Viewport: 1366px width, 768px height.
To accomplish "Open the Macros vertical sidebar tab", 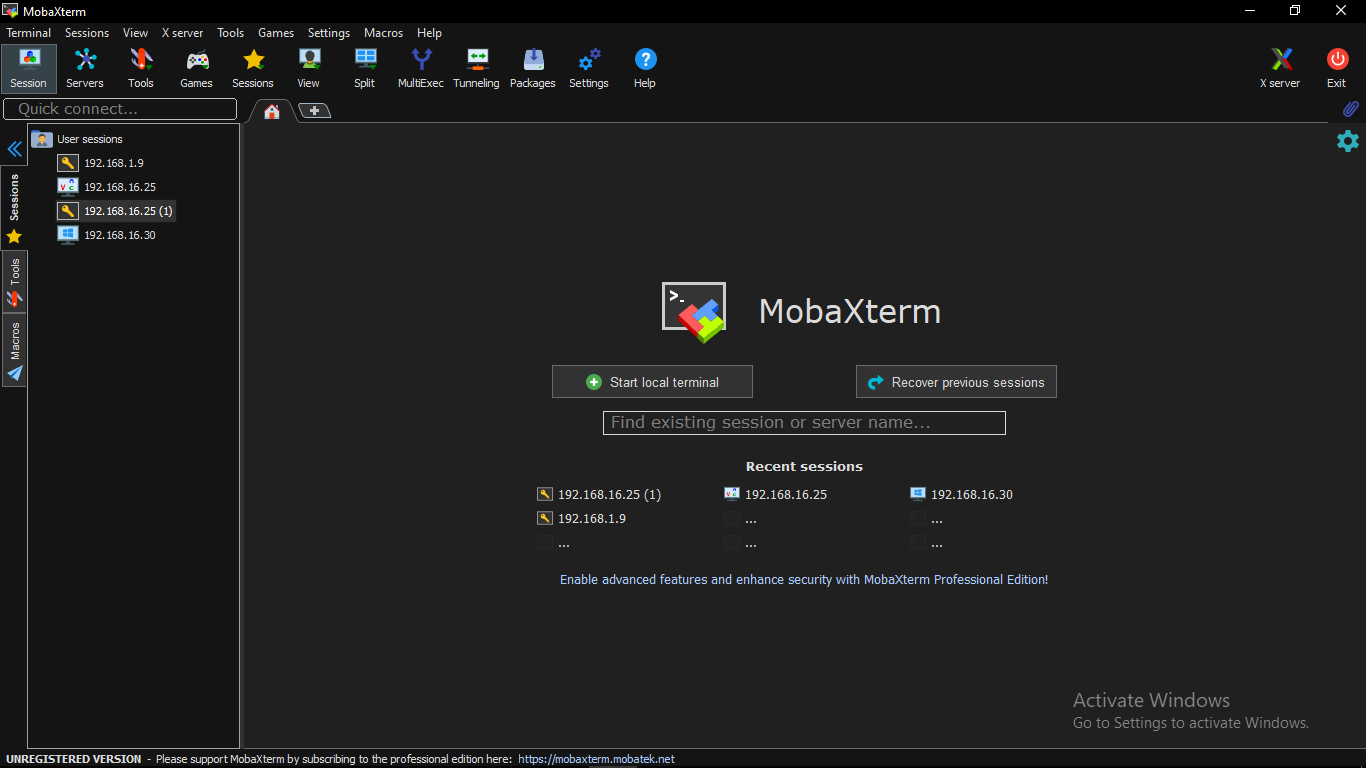I will coord(14,351).
